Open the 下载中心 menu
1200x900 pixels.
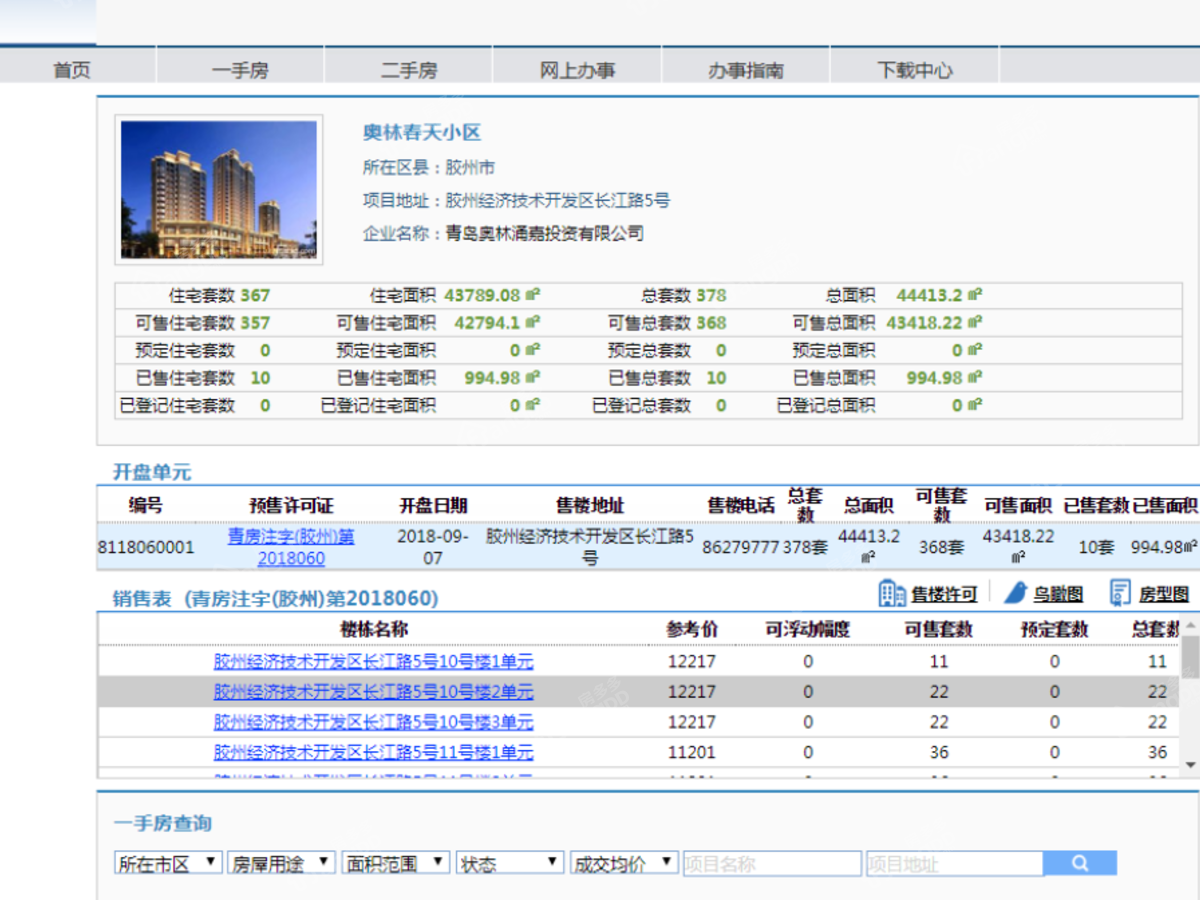tap(914, 70)
